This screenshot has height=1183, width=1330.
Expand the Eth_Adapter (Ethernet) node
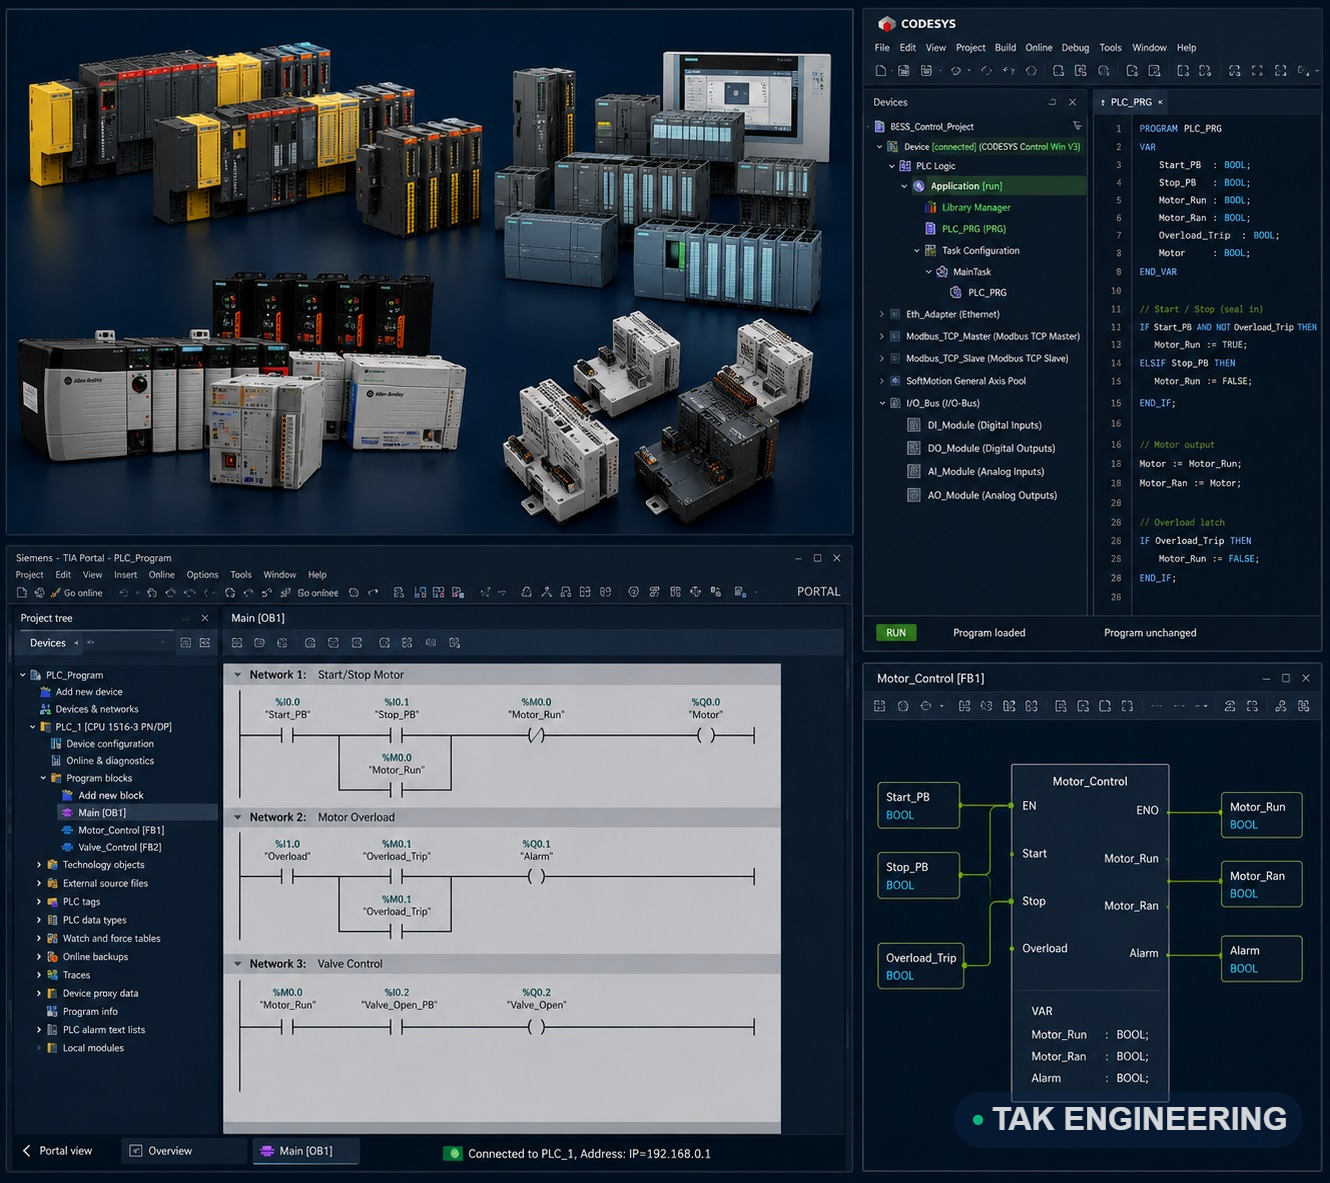(x=881, y=314)
